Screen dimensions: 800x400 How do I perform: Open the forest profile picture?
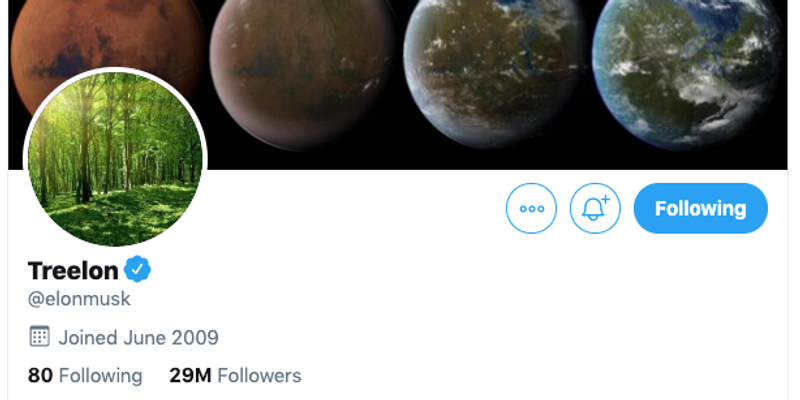click(x=115, y=158)
